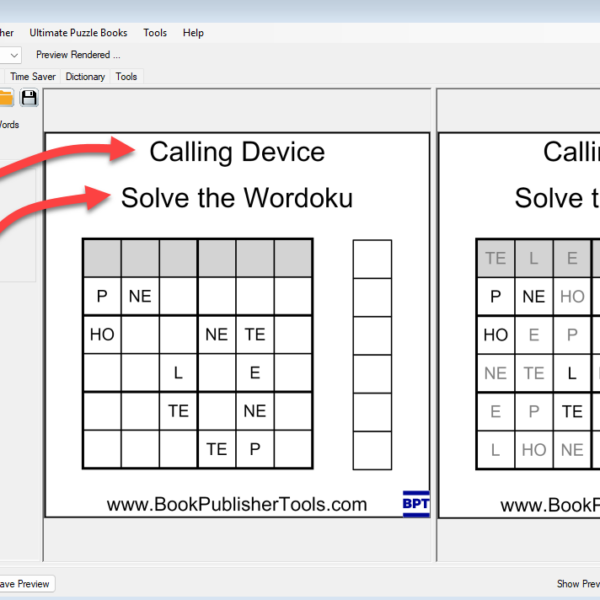The height and width of the screenshot is (600, 600).
Task: Open the Tools menu in the menu bar
Action: point(155,33)
